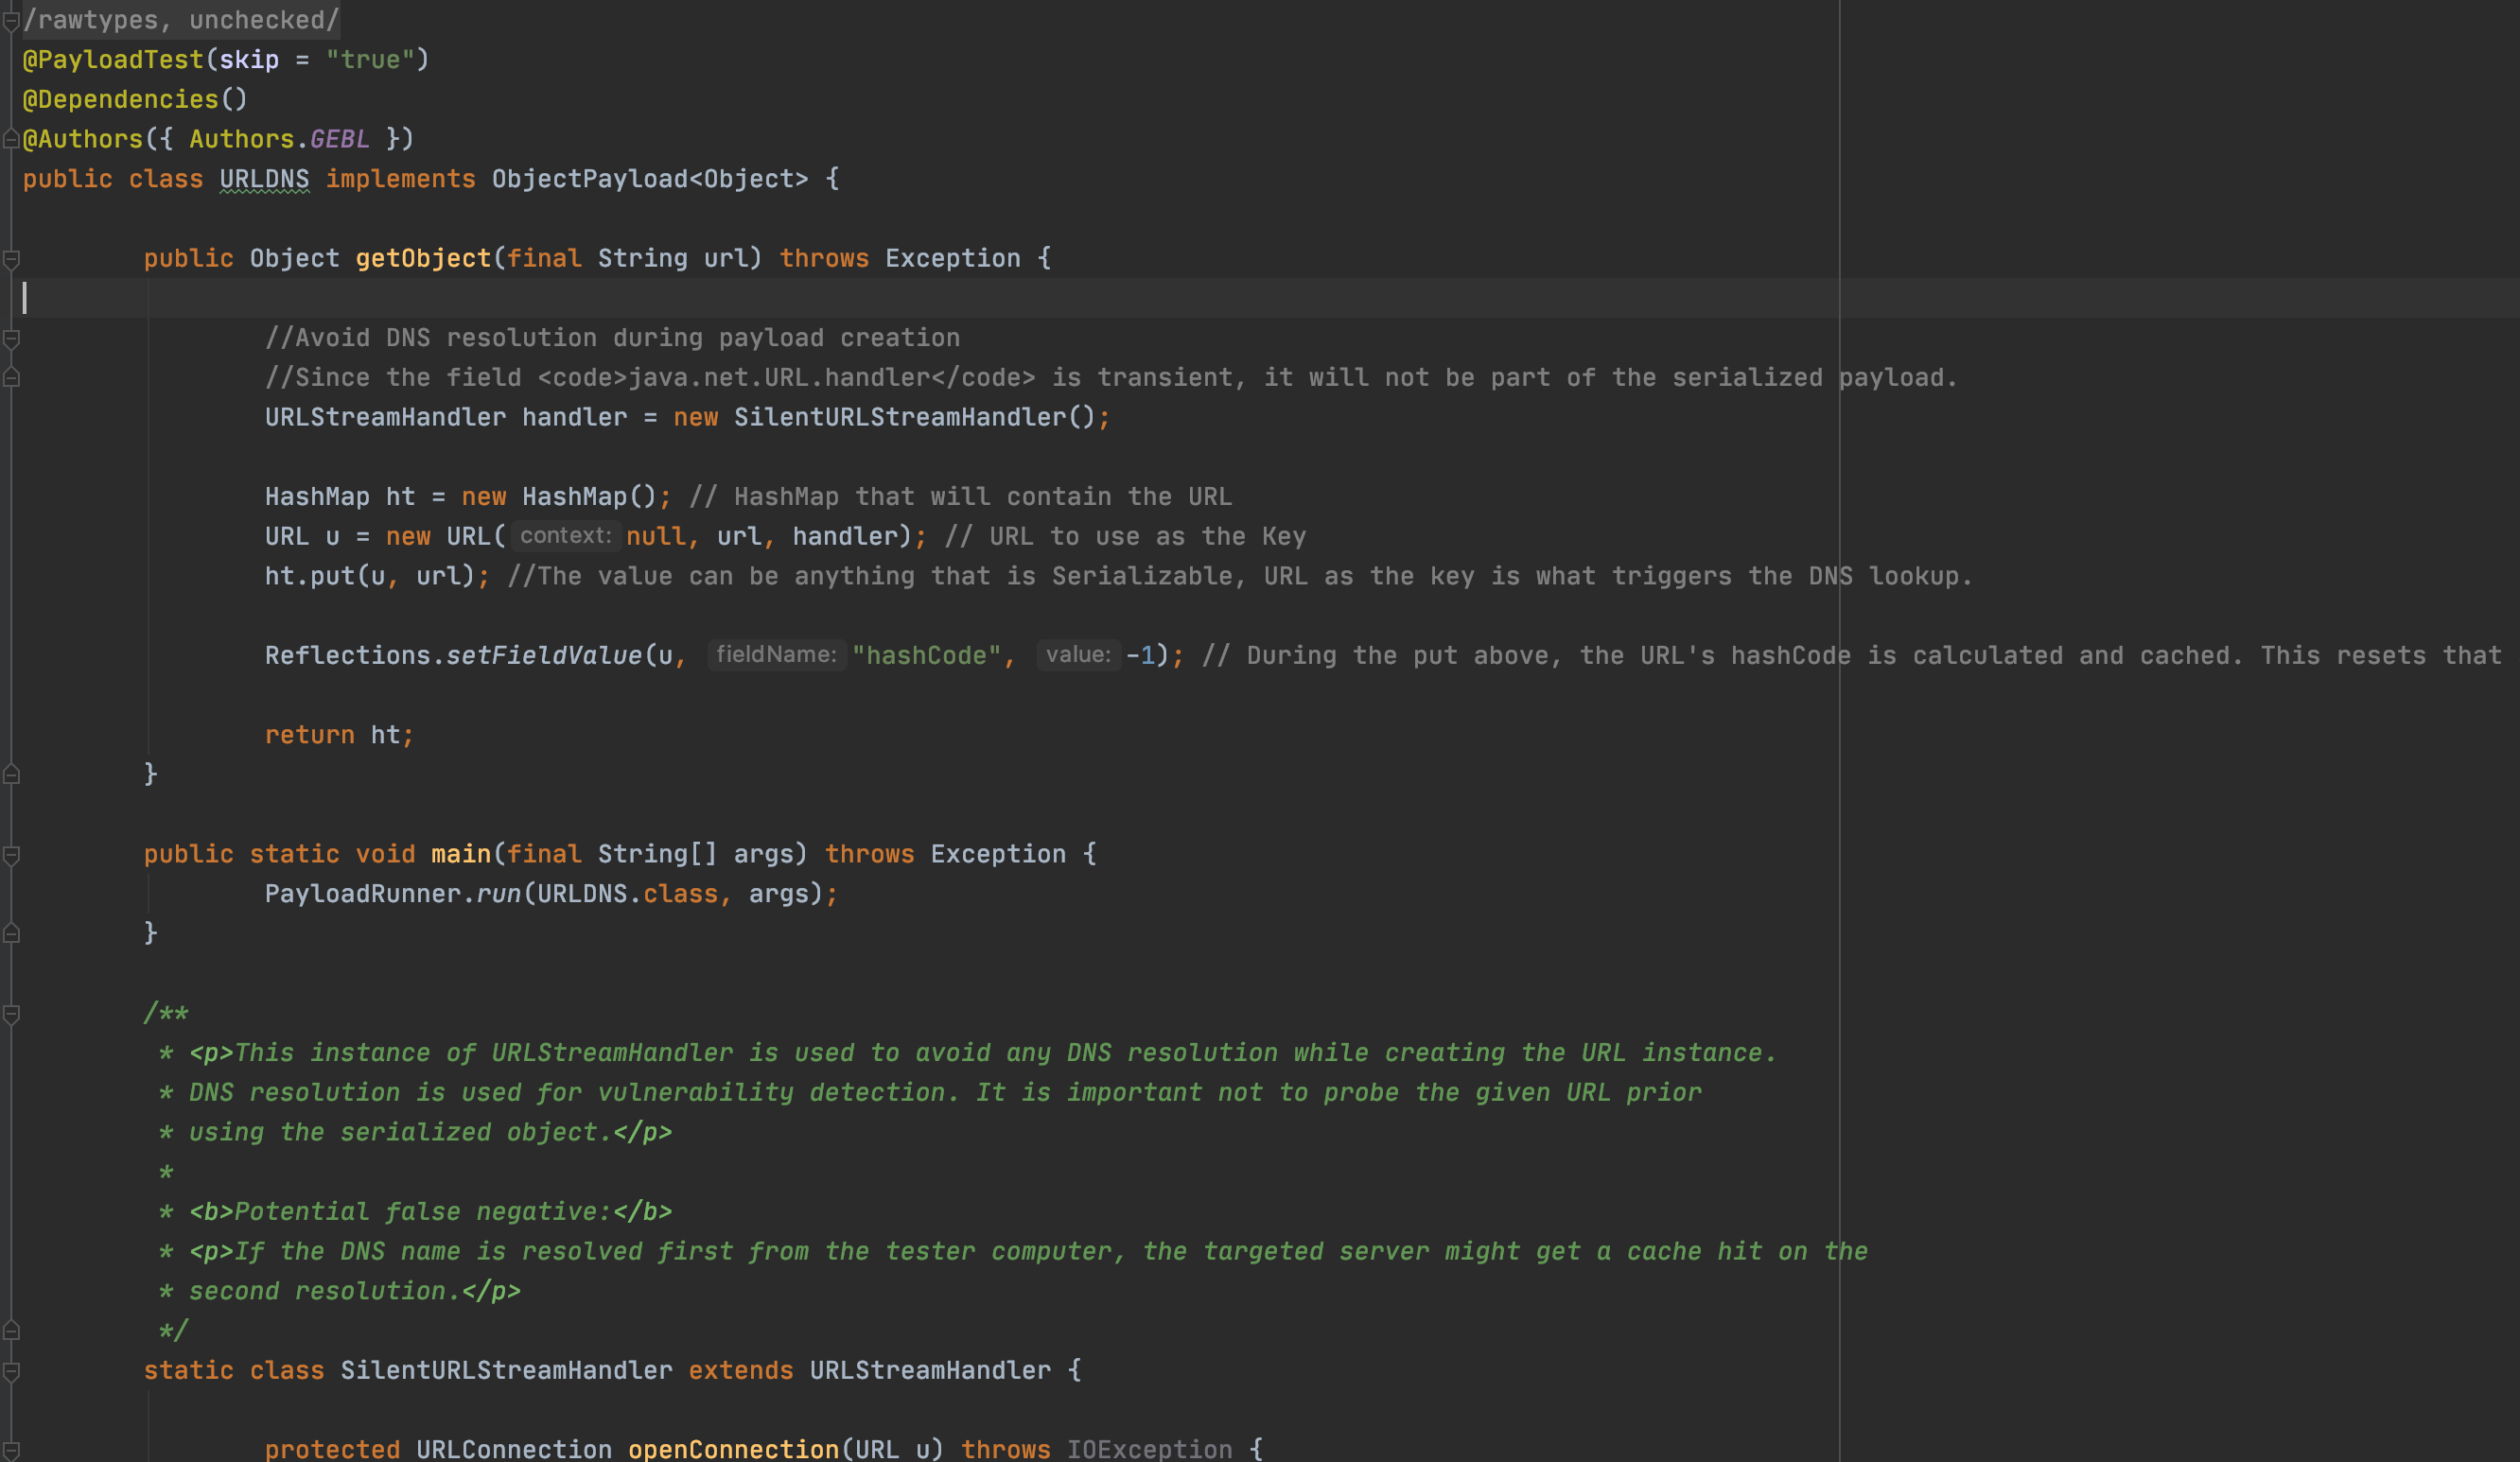This screenshot has height=1462, width=2520.
Task: Click the 'fieldName:' inlay parameter hint
Action: [776, 655]
